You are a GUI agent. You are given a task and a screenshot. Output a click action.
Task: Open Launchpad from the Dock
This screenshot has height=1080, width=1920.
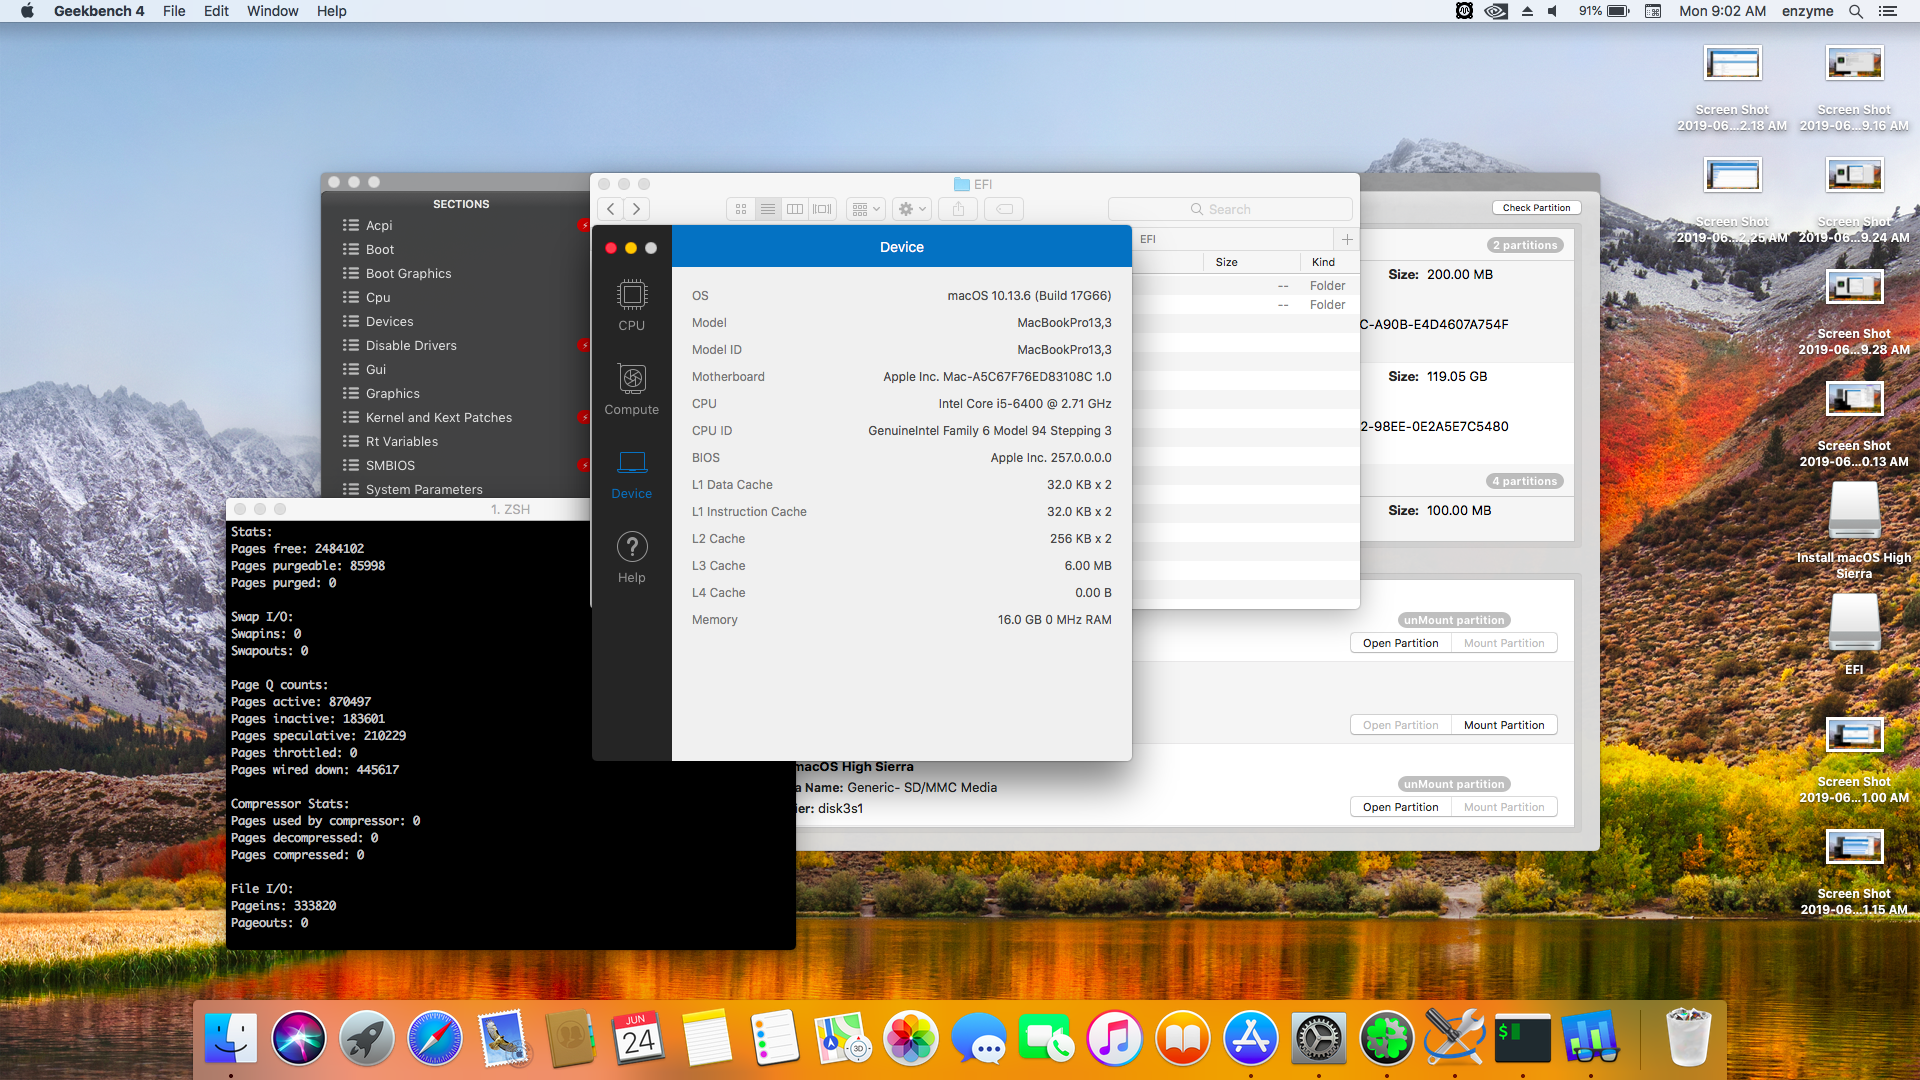pos(366,1039)
